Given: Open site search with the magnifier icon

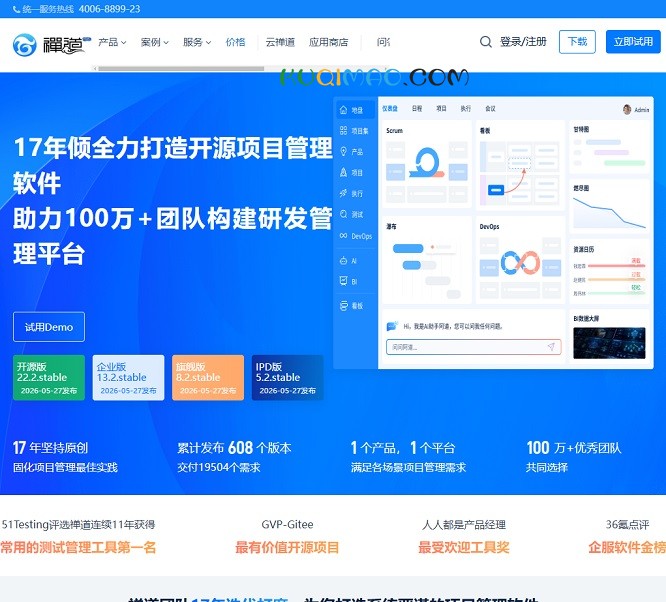Looking at the screenshot, I should 485,42.
